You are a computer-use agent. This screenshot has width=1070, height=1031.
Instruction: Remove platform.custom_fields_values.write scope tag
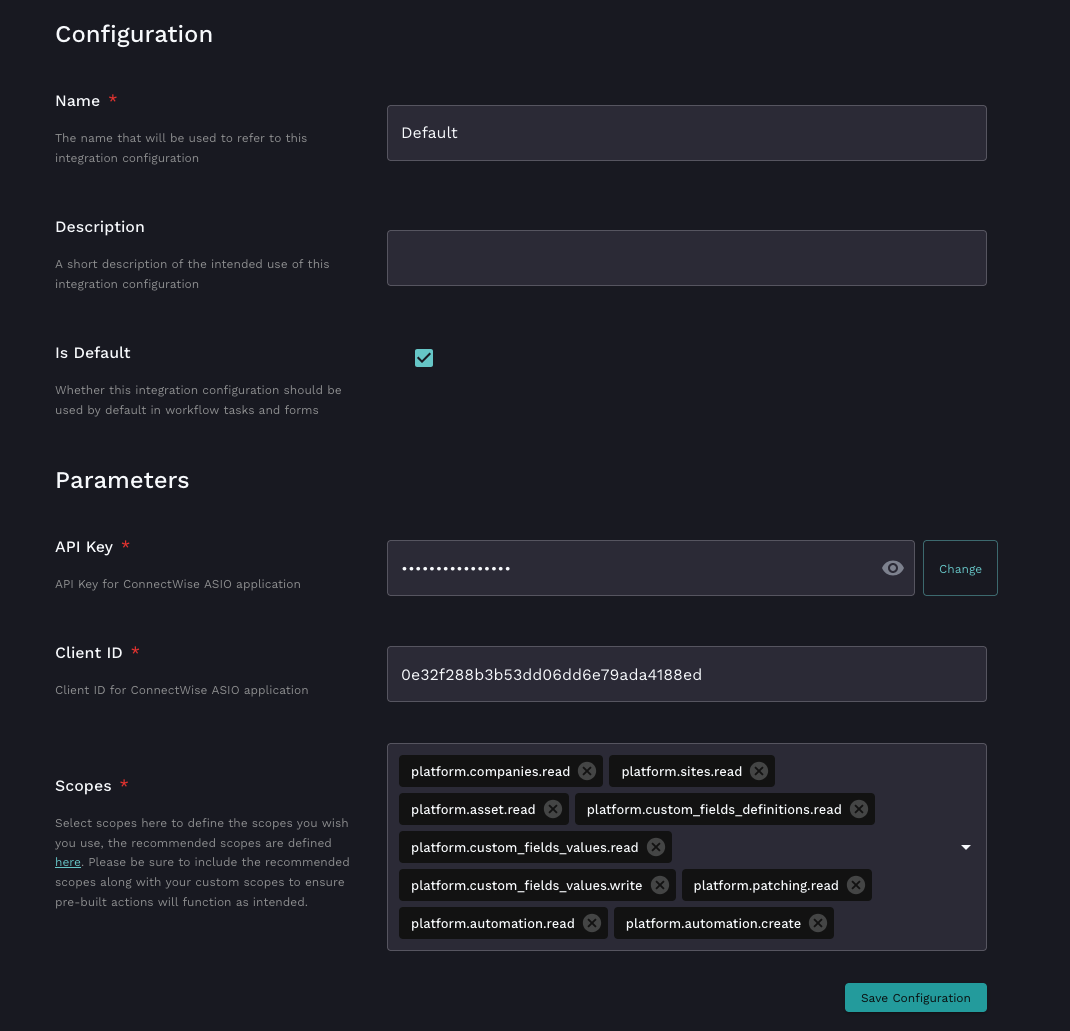pyautogui.click(x=660, y=885)
